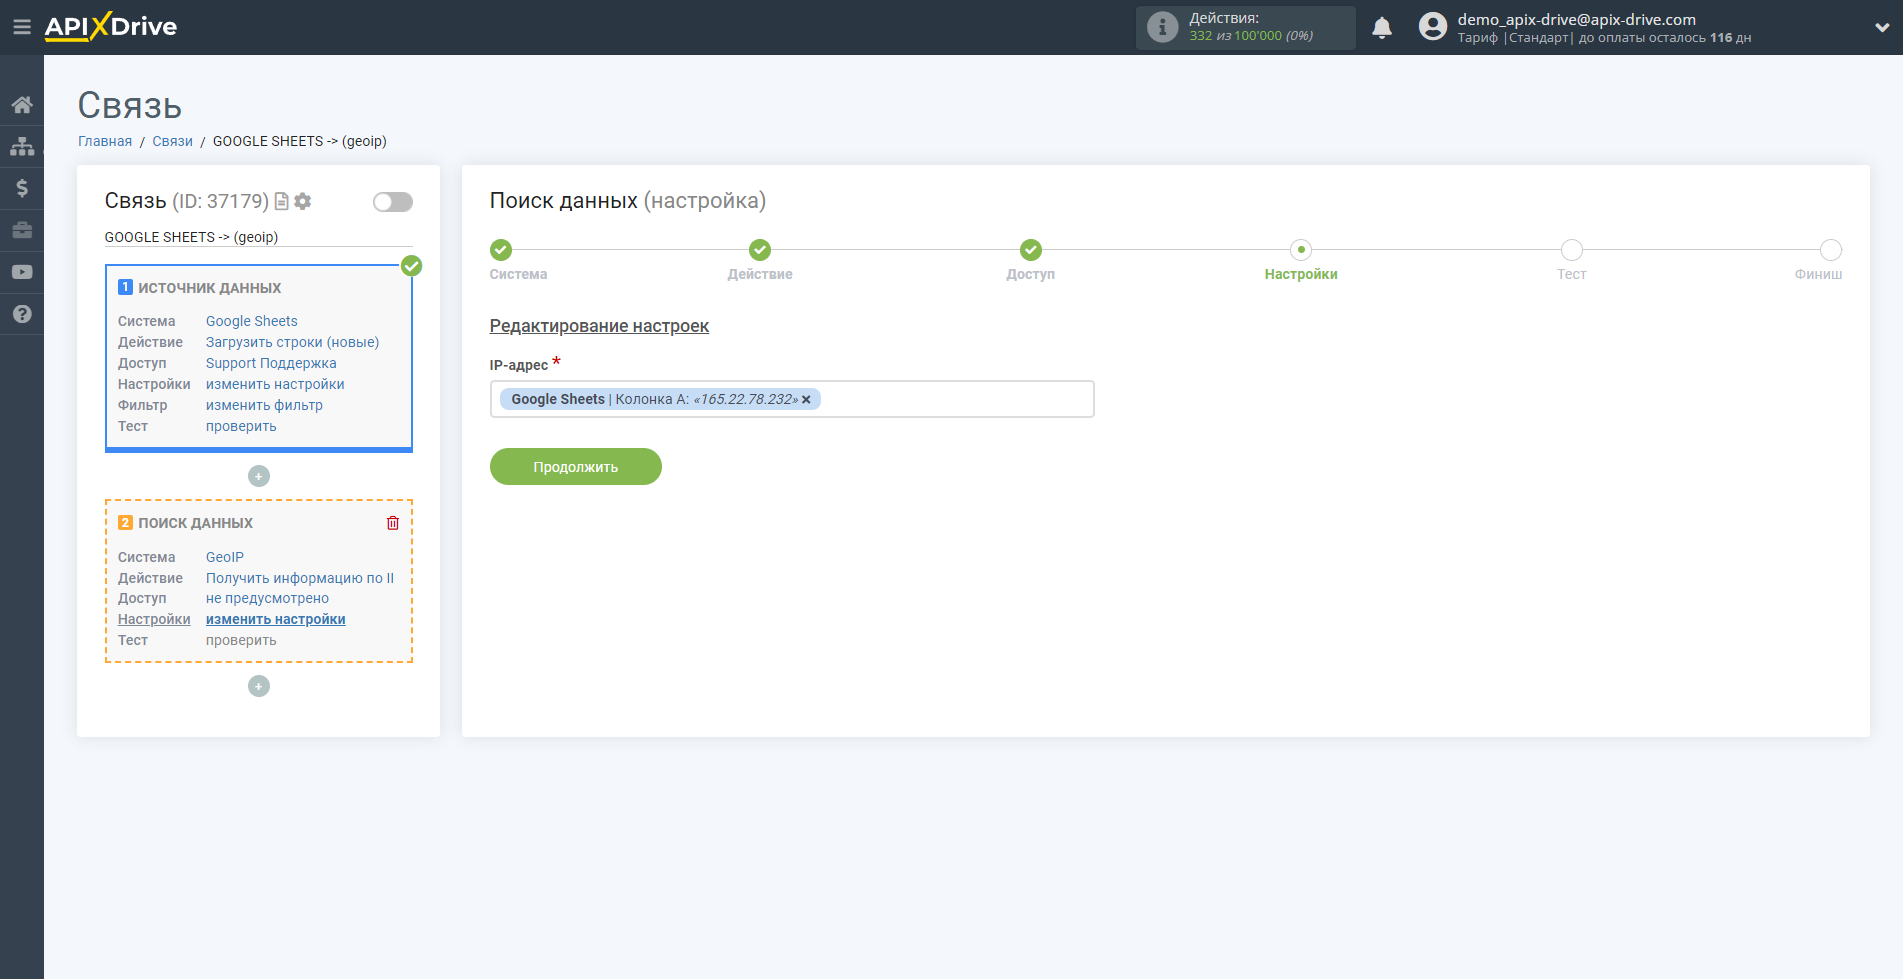The width and height of the screenshot is (1903, 979).
Task: Click the account email demo_apix-drive@apix-drive.com
Action: point(1576,19)
